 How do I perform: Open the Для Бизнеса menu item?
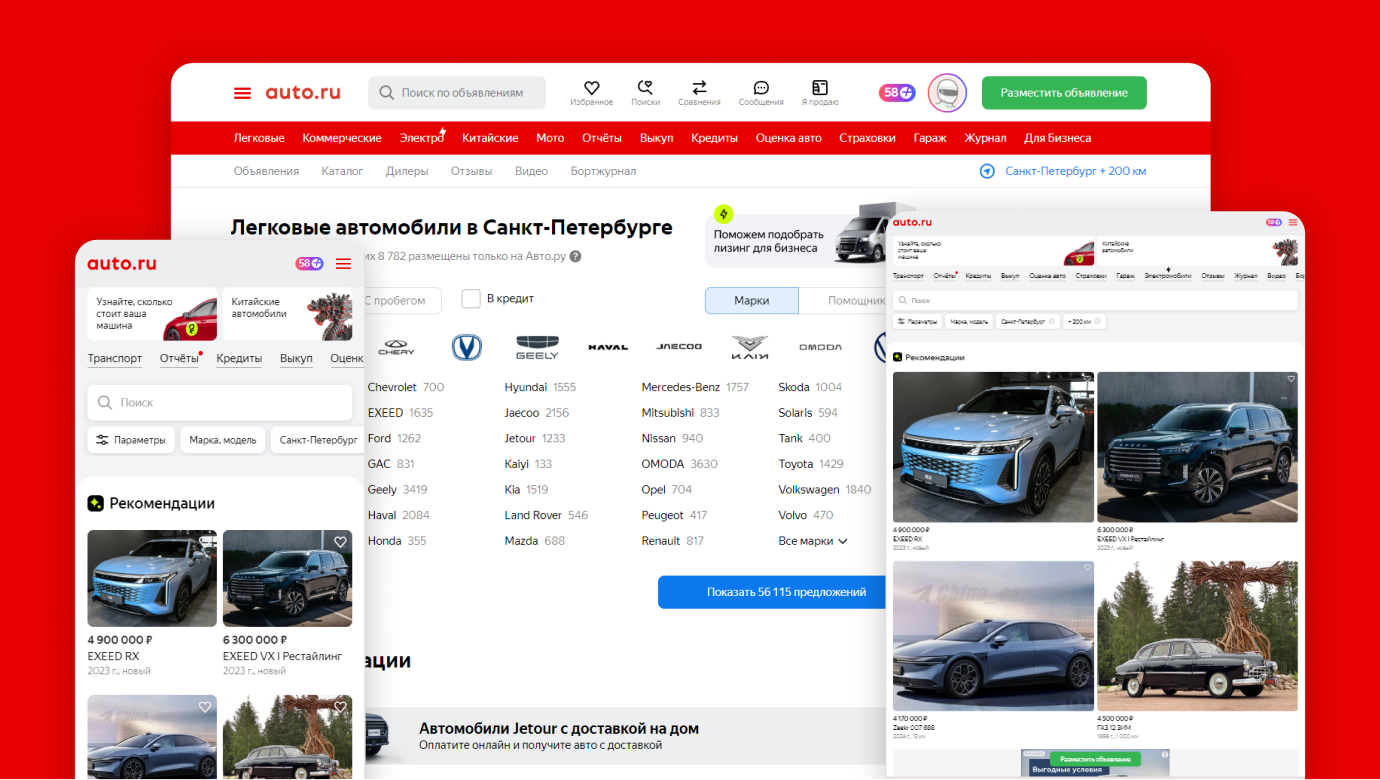(x=1058, y=138)
